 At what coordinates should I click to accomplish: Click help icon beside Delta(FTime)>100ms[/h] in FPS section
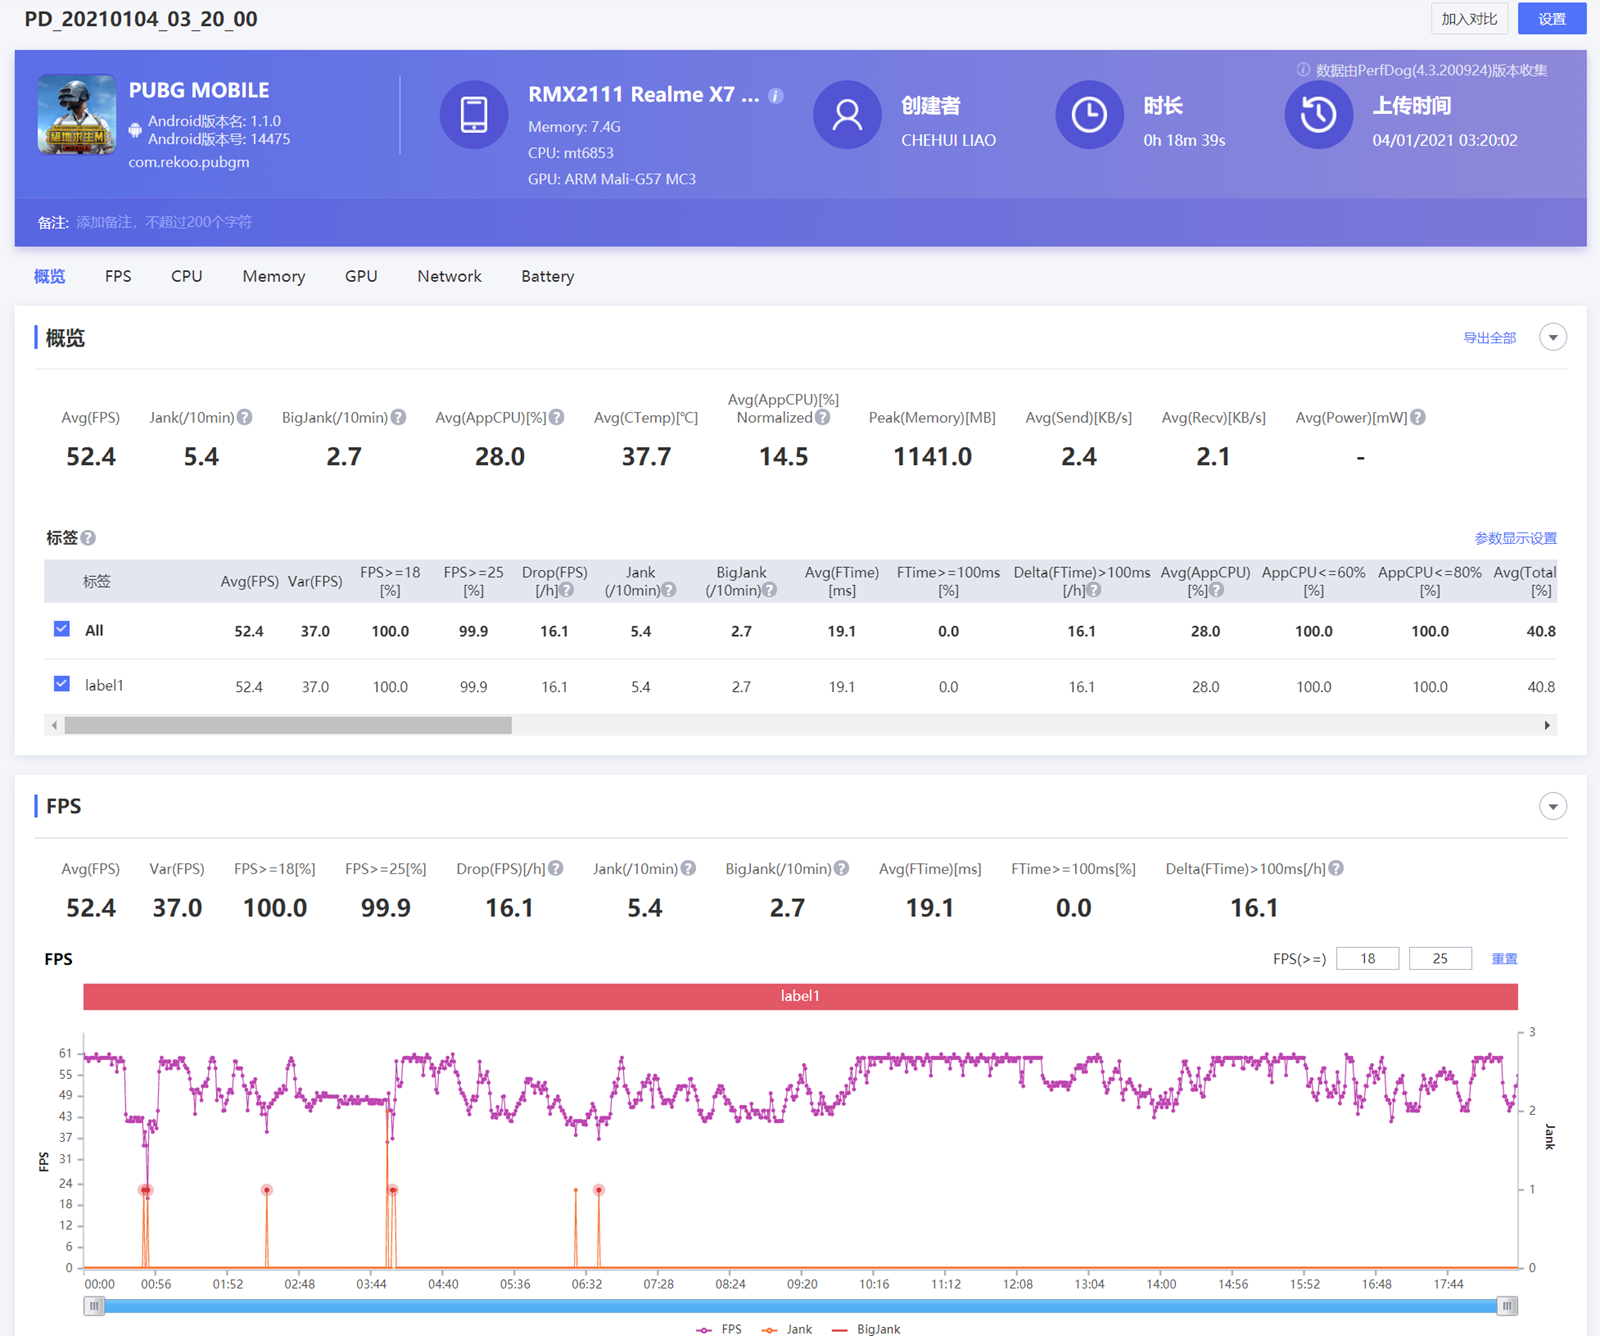(x=1336, y=869)
